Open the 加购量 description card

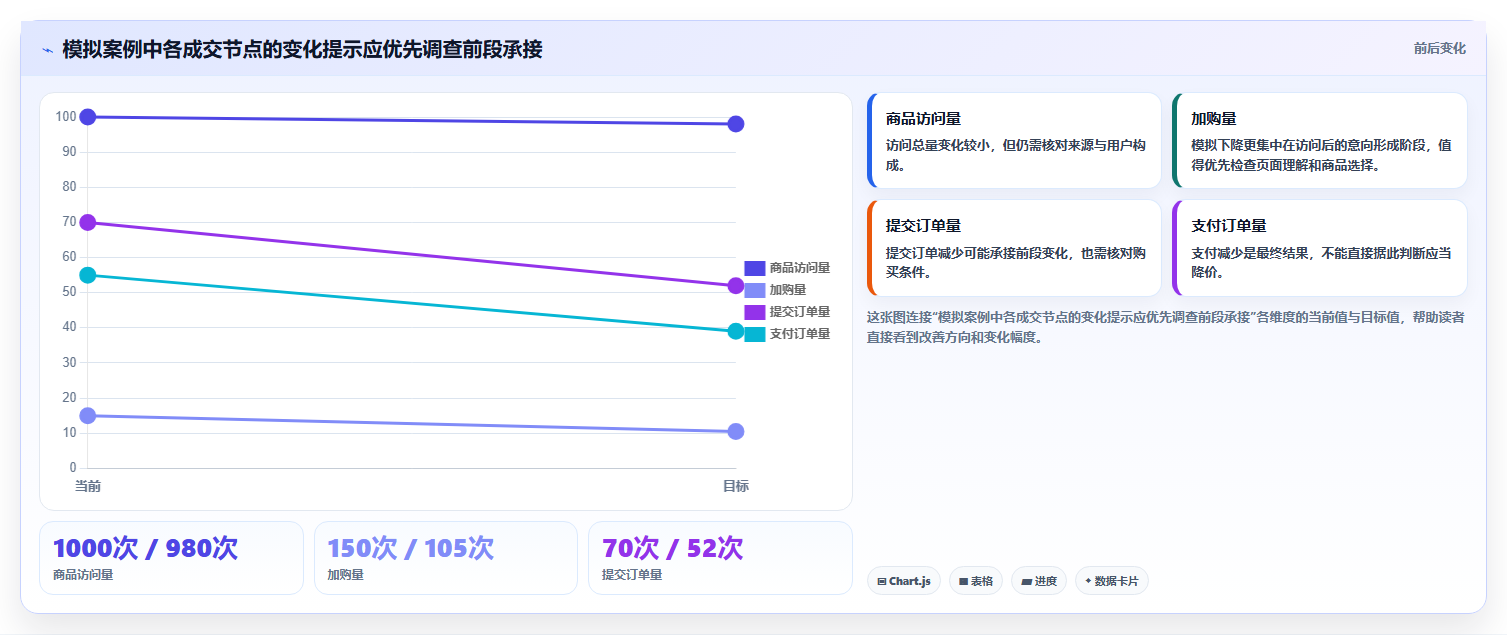pyautogui.click(x=1320, y=141)
